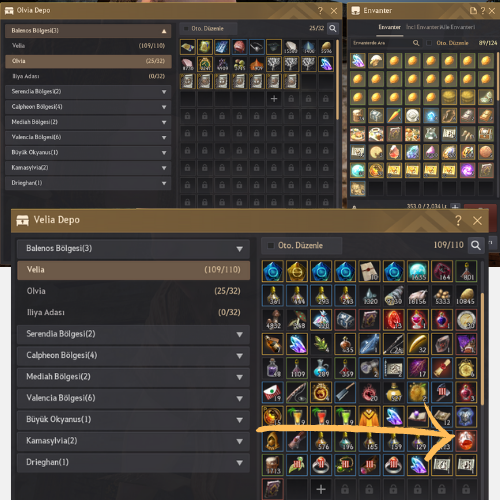Viewport: 500px width, 500px height.
Task: Enable Oto. Düzenle checkbox in Velia Depo
Action: (271, 246)
